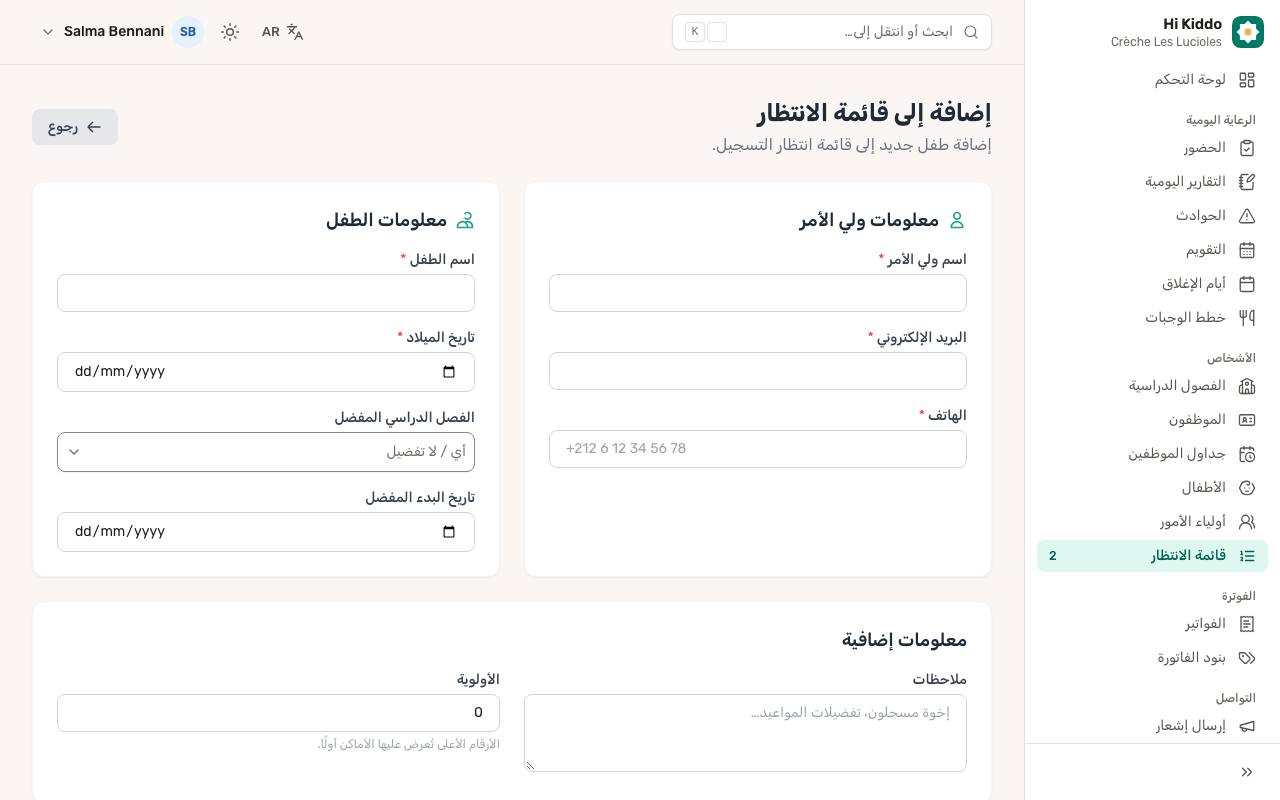Click the Crèche Les Lucioles name text
Image resolution: width=1280 pixels, height=800 pixels.
1166,42
